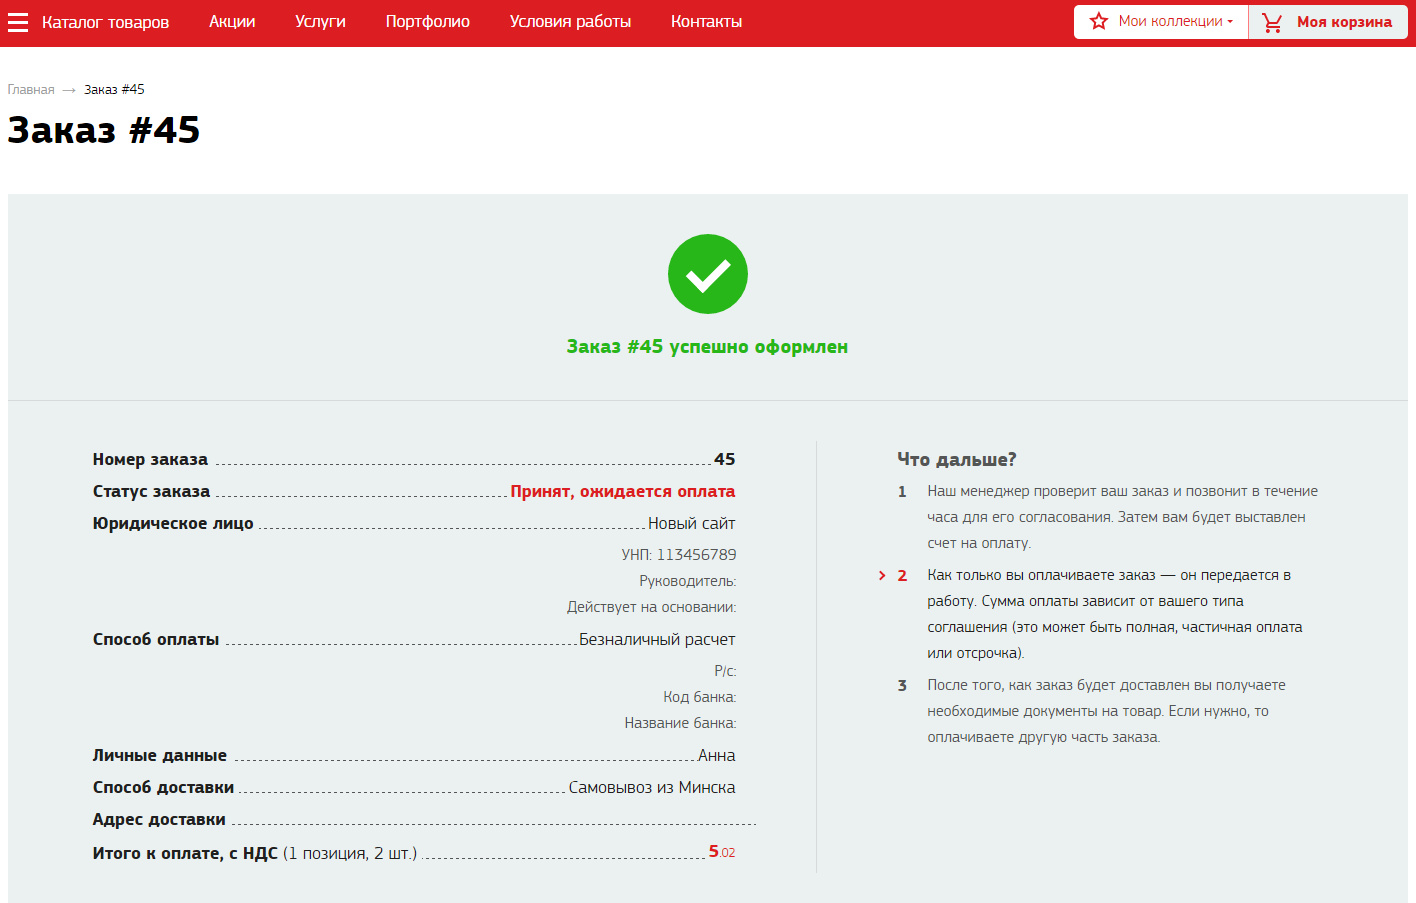Open the Каталог товаров menu

105,22
